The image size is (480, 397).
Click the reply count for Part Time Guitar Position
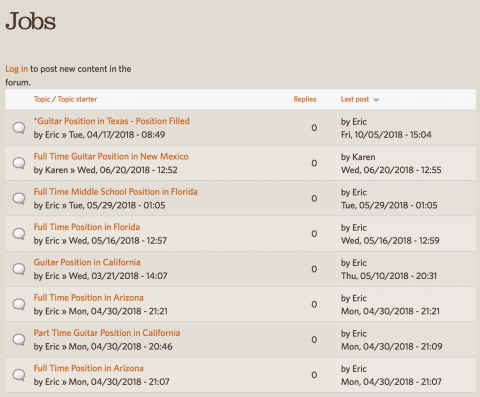point(314,340)
